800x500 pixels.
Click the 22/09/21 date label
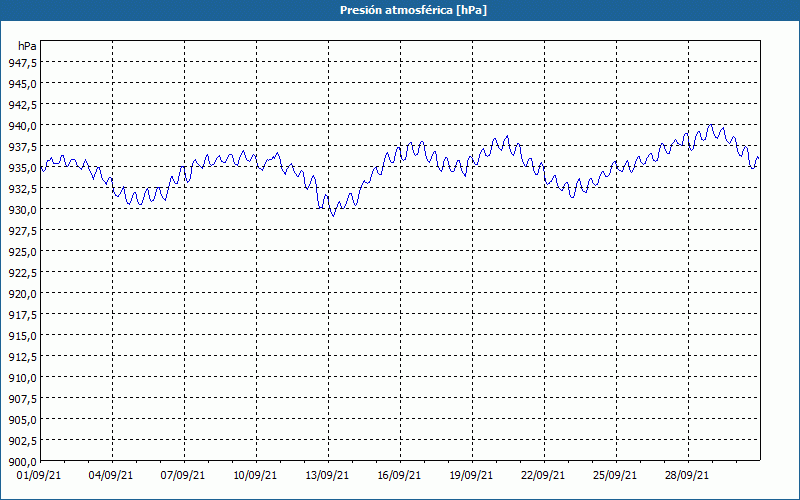[x=543, y=475]
